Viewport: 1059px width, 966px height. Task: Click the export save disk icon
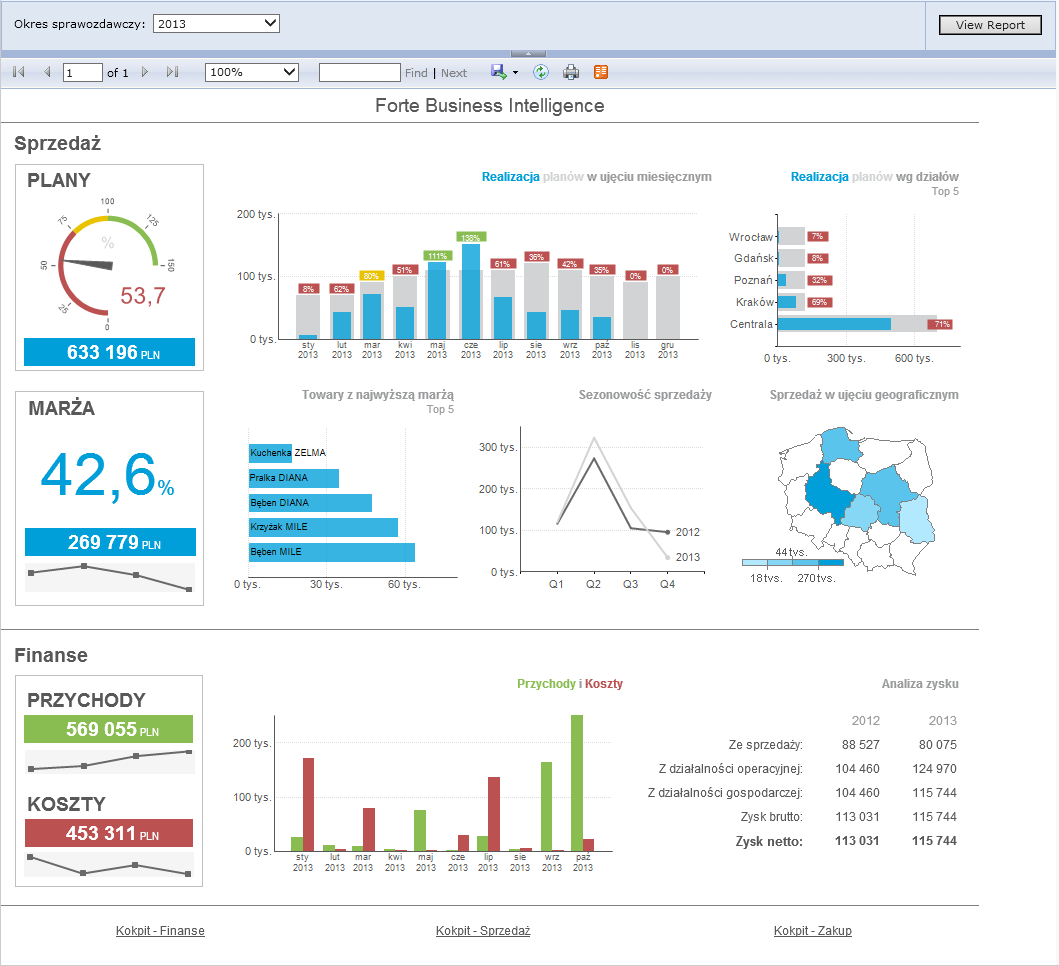498,72
